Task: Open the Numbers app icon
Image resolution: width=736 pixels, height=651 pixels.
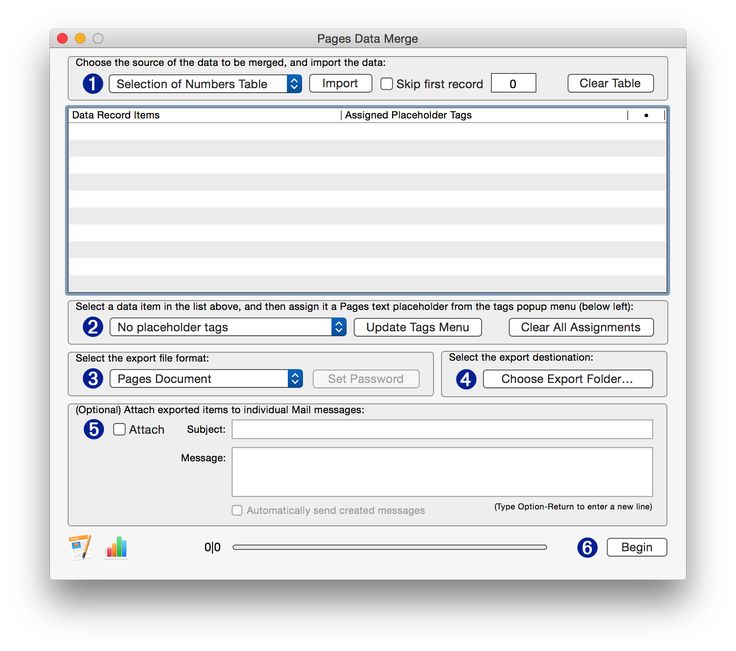Action: [x=116, y=547]
